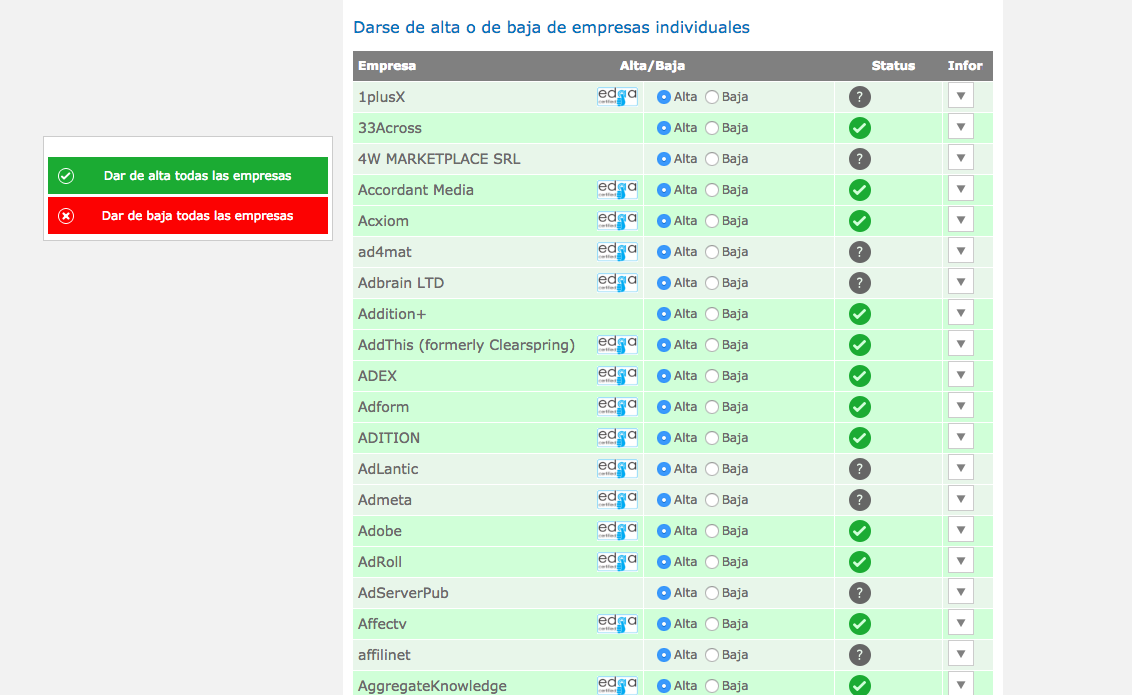Click the question-mark status icon for ad4mat

click(859, 252)
